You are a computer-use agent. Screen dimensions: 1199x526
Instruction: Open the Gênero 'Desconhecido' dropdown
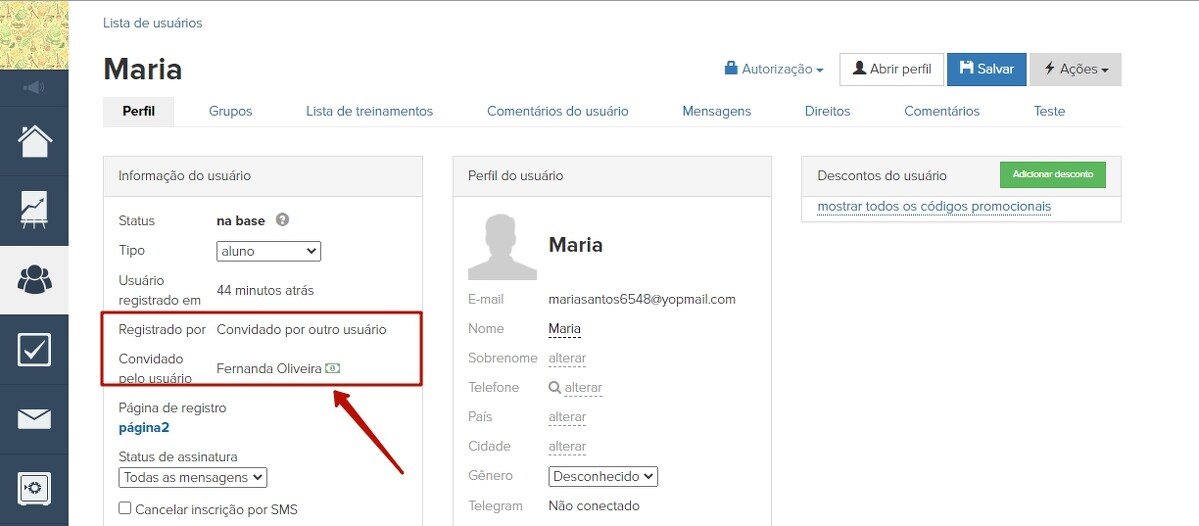point(602,477)
